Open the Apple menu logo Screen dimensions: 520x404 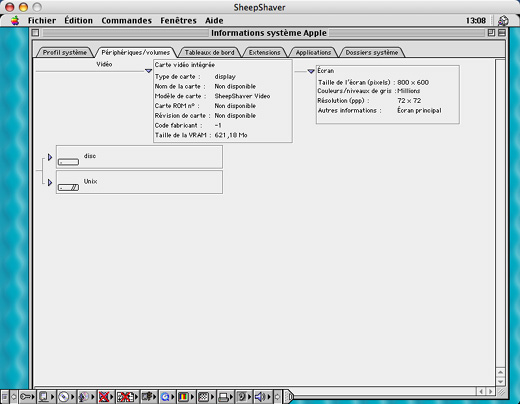15,21
